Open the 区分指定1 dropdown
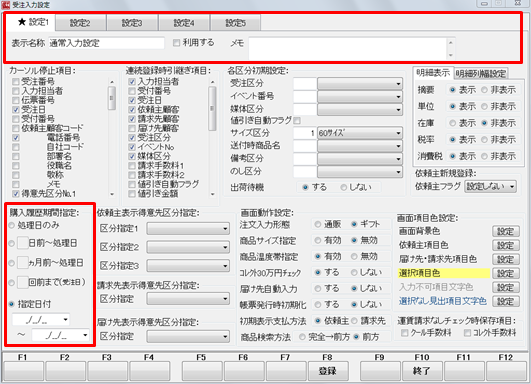 point(188,229)
